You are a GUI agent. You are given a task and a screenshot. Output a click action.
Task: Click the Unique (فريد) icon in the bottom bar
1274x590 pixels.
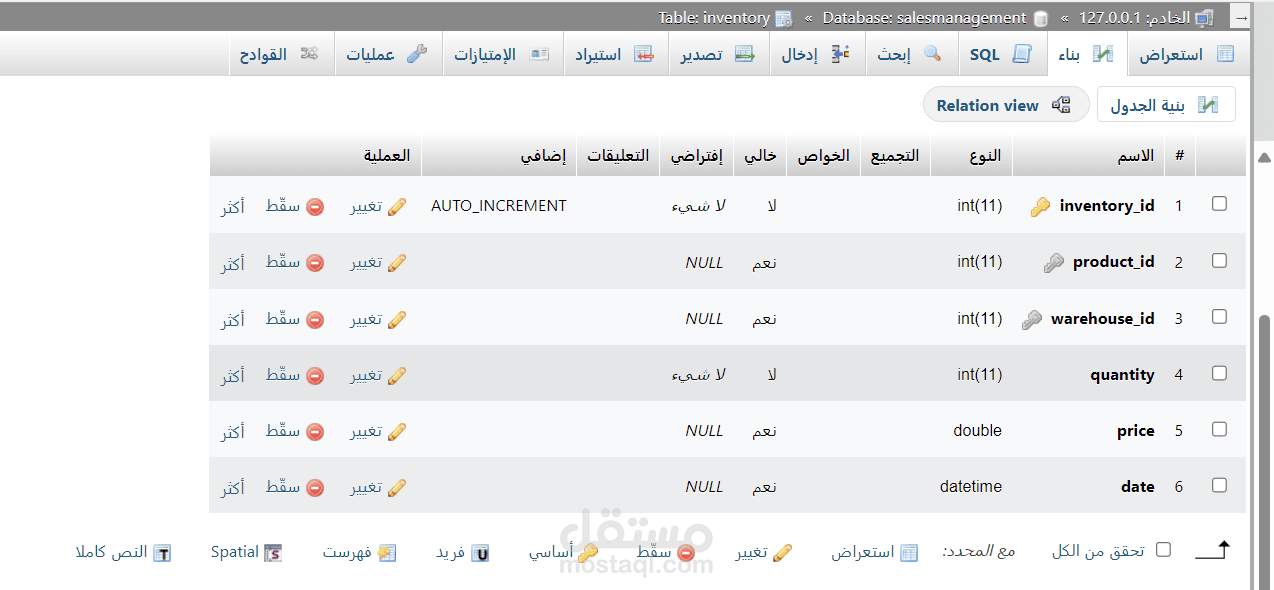[x=480, y=553]
